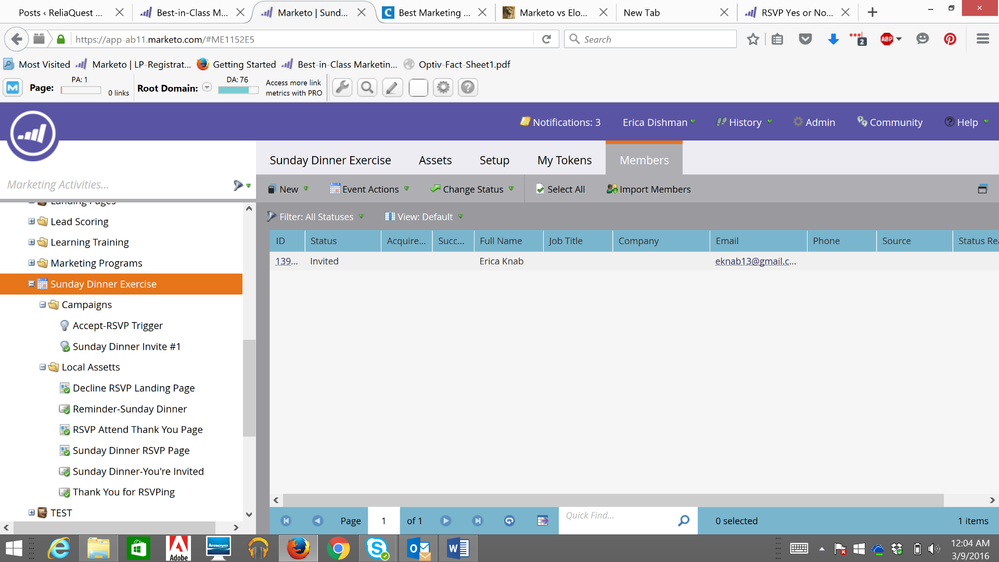Collapse the Campaigns folder

[43, 305]
